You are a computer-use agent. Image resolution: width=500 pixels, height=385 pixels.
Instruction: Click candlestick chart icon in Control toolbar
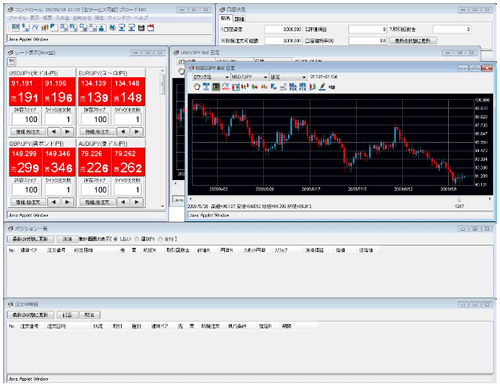(x=44, y=28)
